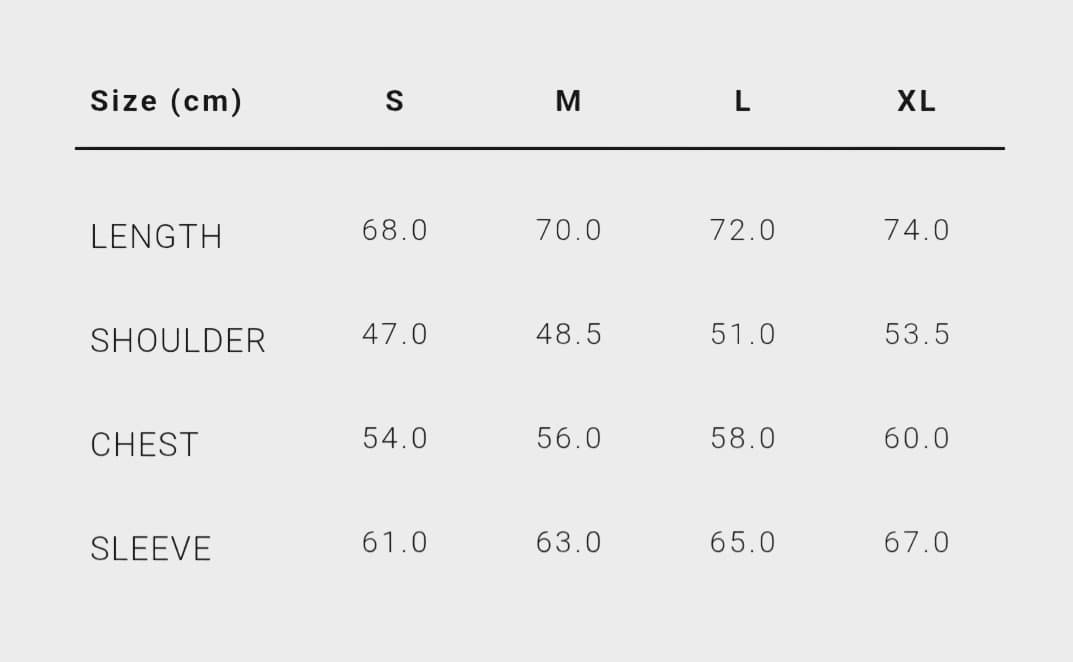This screenshot has height=662, width=1073.
Task: Click the Size (cm) header label
Action: coord(166,101)
